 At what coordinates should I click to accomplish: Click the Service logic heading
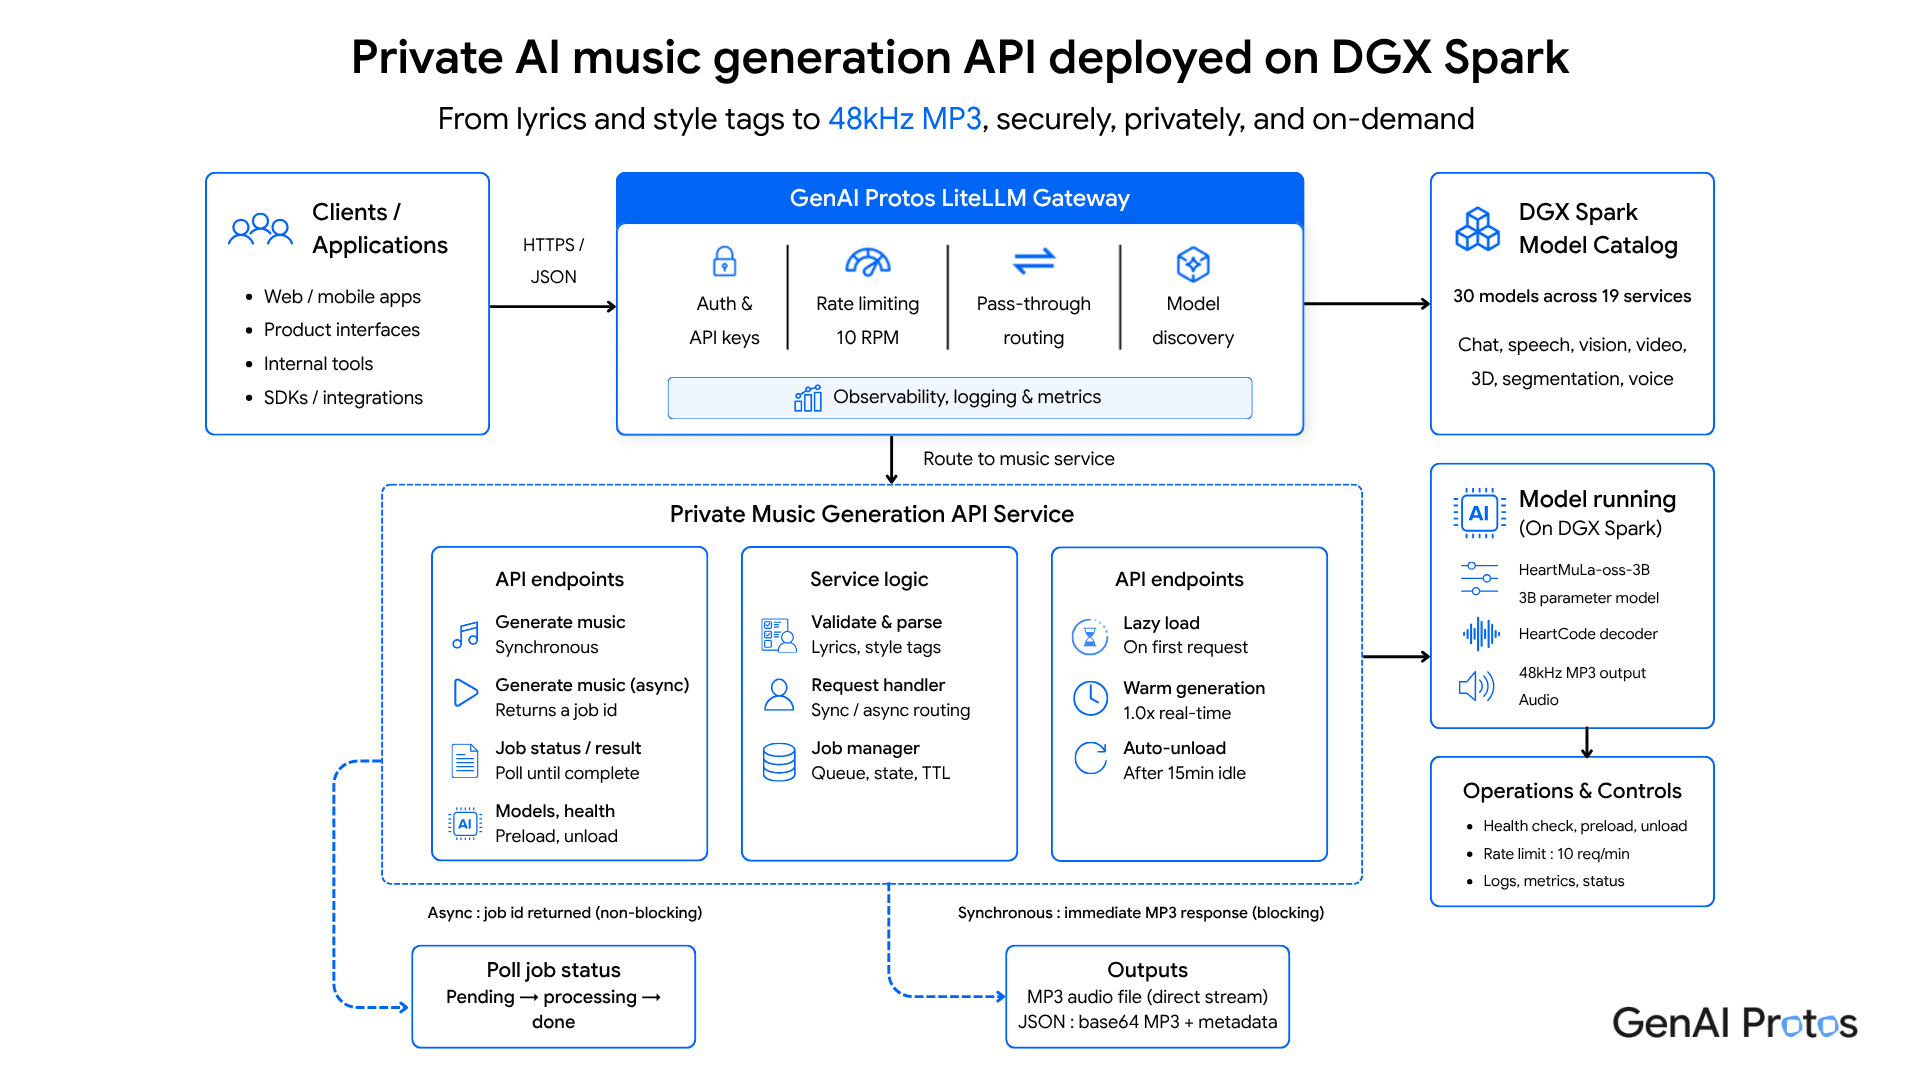click(869, 579)
